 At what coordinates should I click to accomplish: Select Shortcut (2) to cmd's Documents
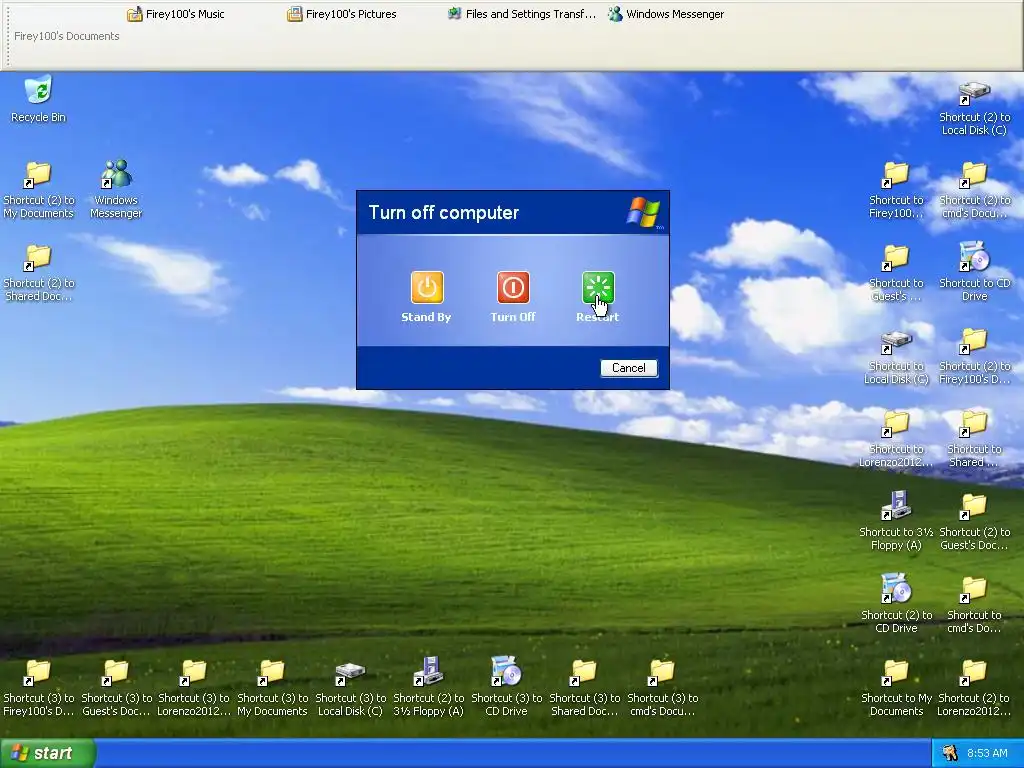[x=974, y=189]
